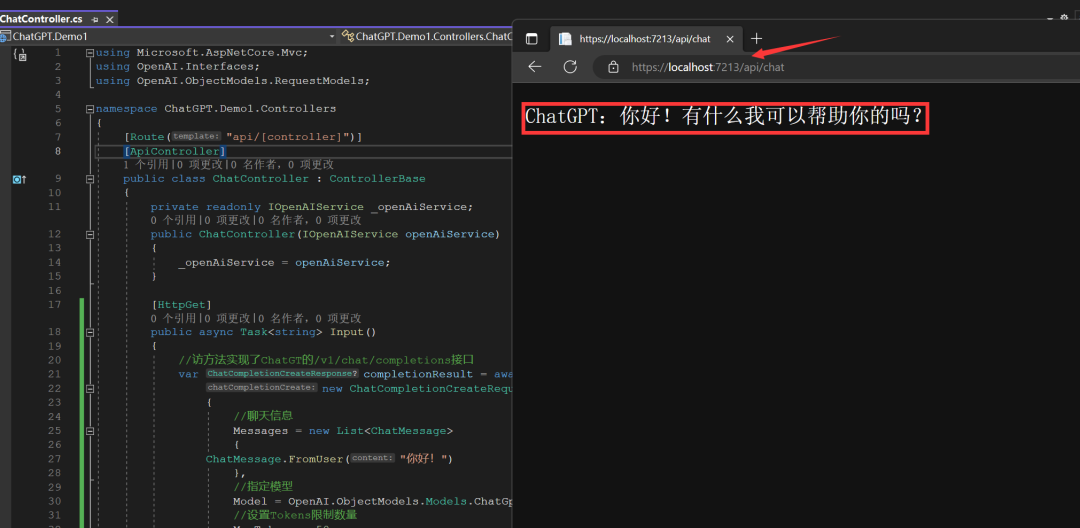Go back in the browser
The width and height of the screenshot is (1080, 528).
pyautogui.click(x=534, y=67)
